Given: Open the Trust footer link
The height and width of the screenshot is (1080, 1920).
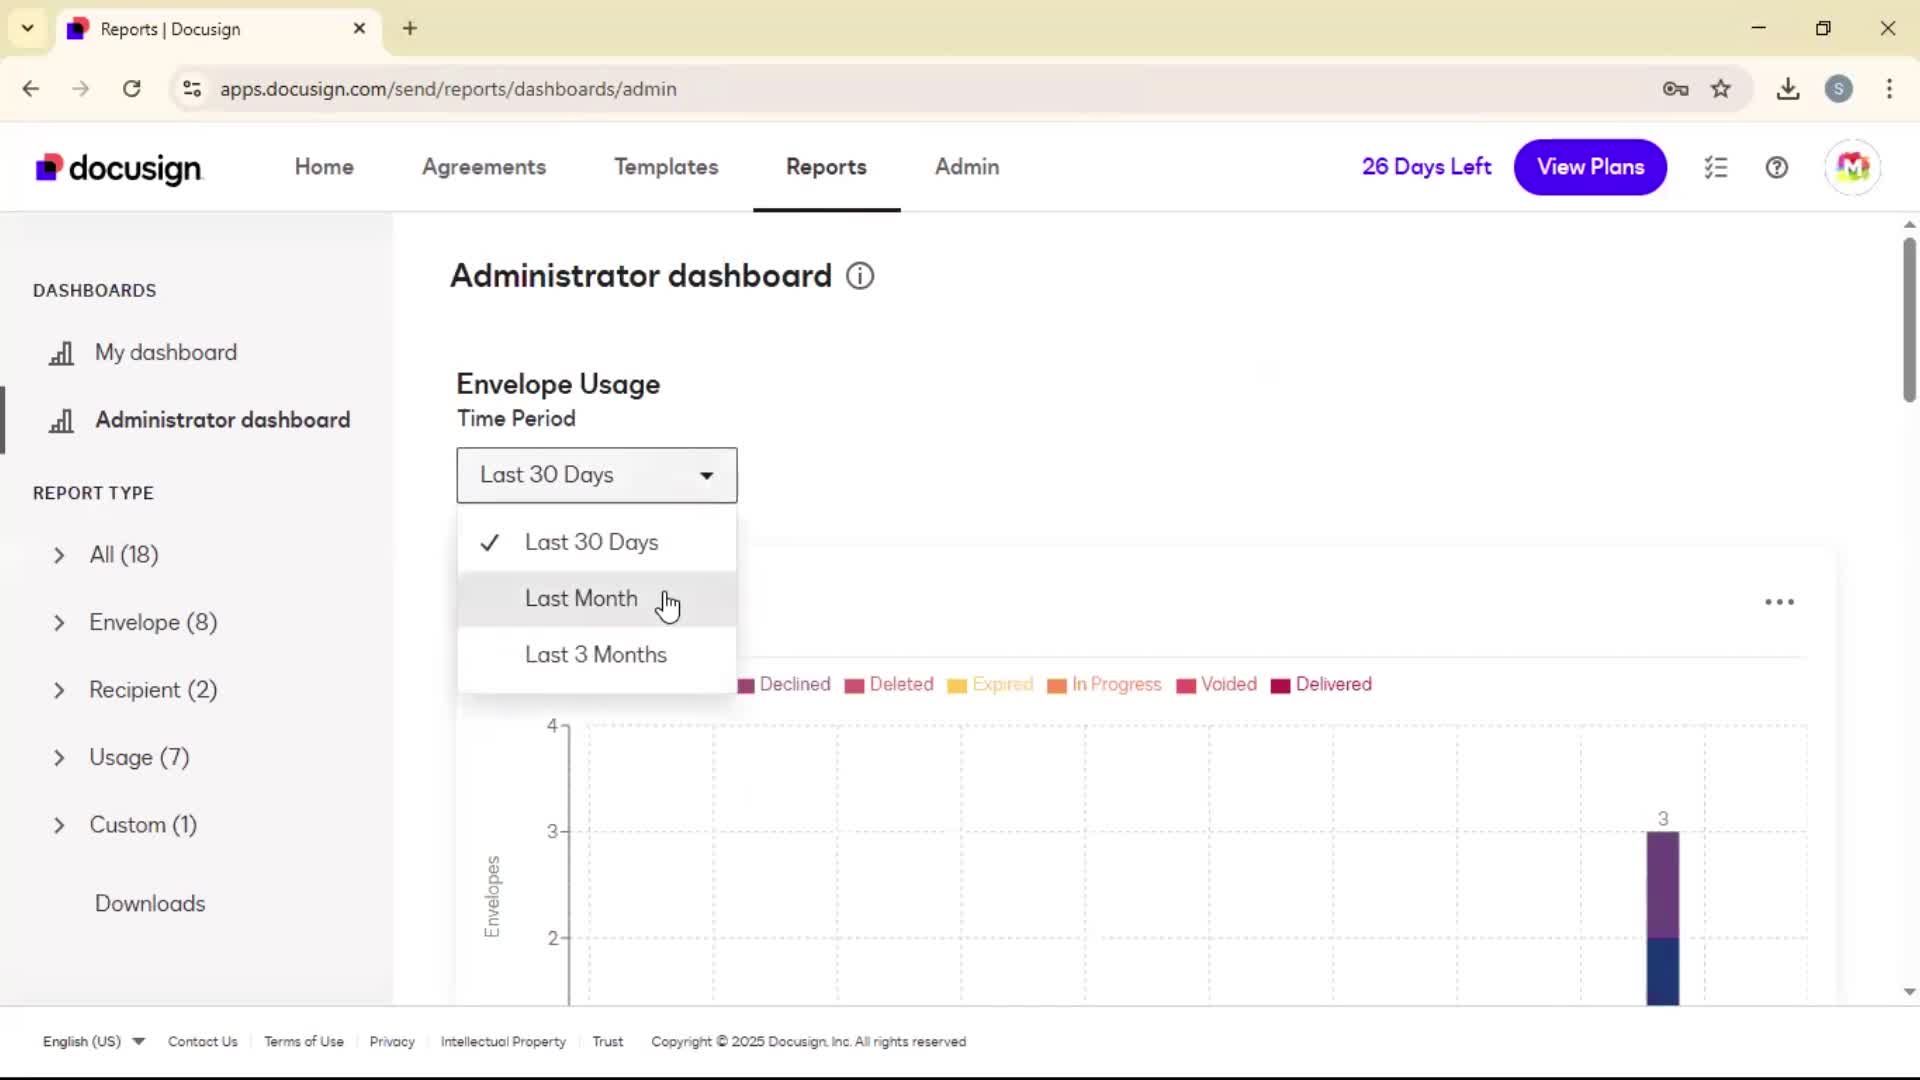Looking at the screenshot, I should [x=608, y=1041].
